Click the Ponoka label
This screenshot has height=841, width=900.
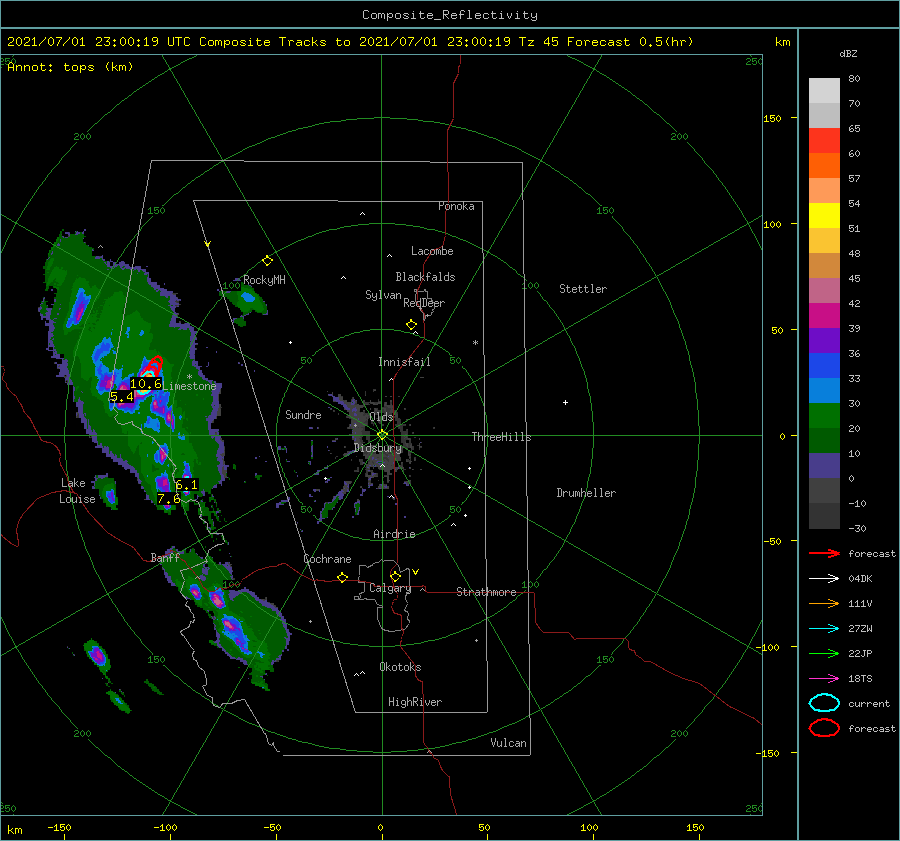456,206
